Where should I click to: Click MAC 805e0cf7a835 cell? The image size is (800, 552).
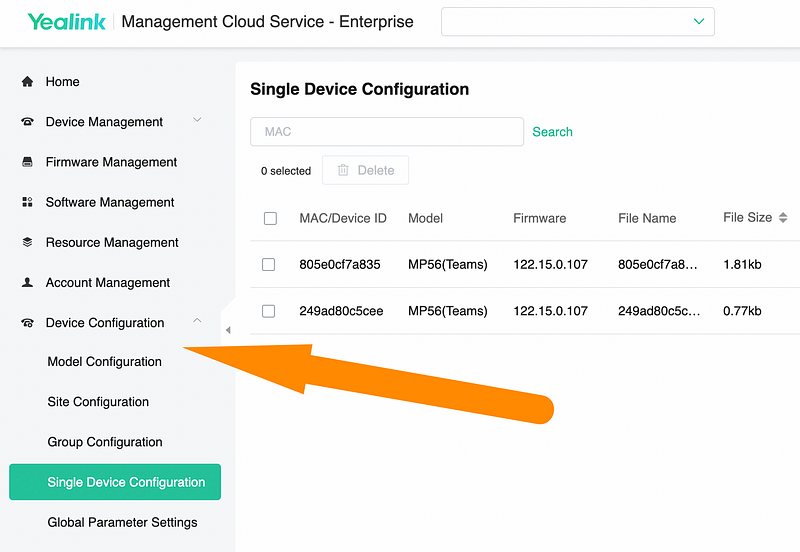[x=340, y=264]
